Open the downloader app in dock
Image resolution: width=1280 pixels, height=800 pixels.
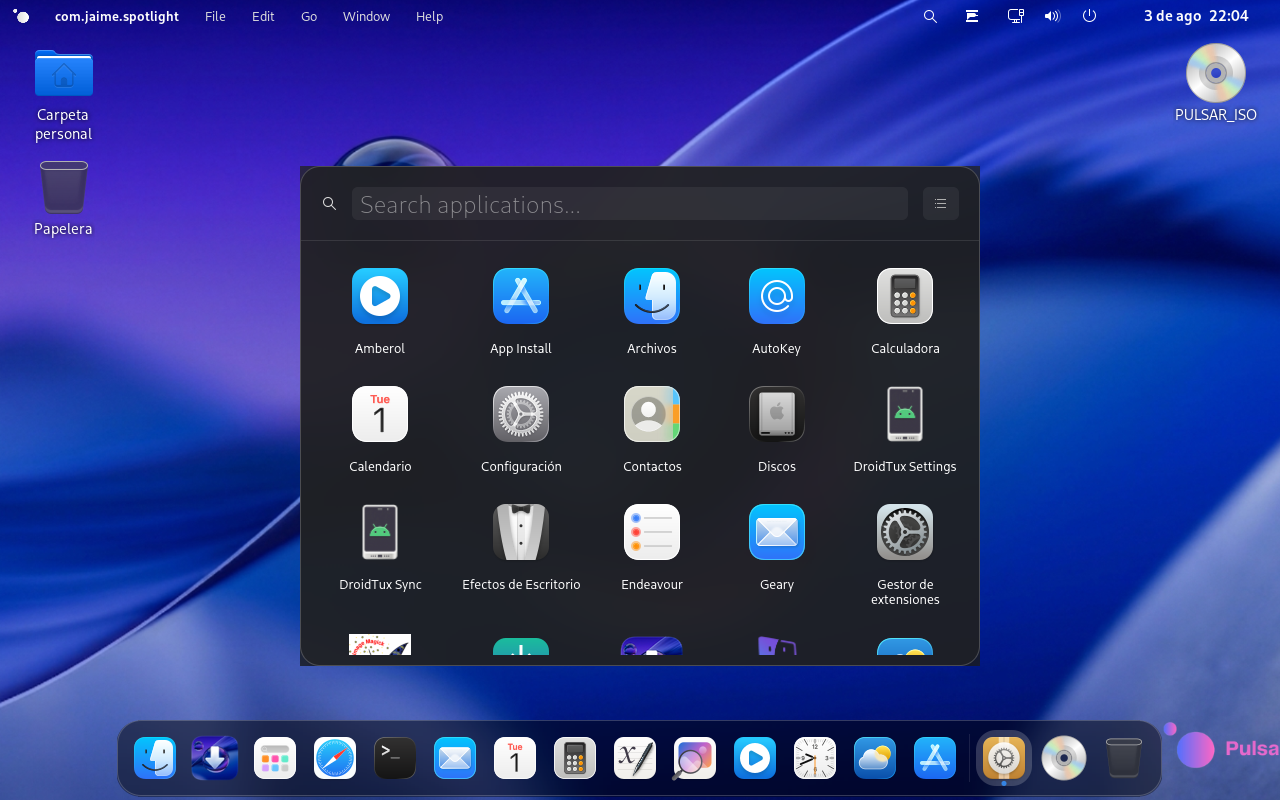215,758
